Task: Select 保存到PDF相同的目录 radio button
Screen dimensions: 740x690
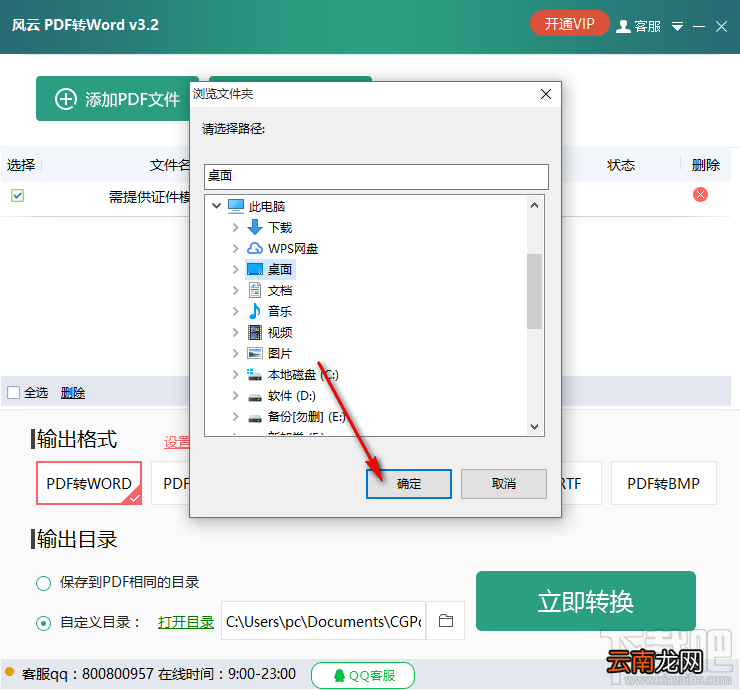Action: [x=43, y=583]
